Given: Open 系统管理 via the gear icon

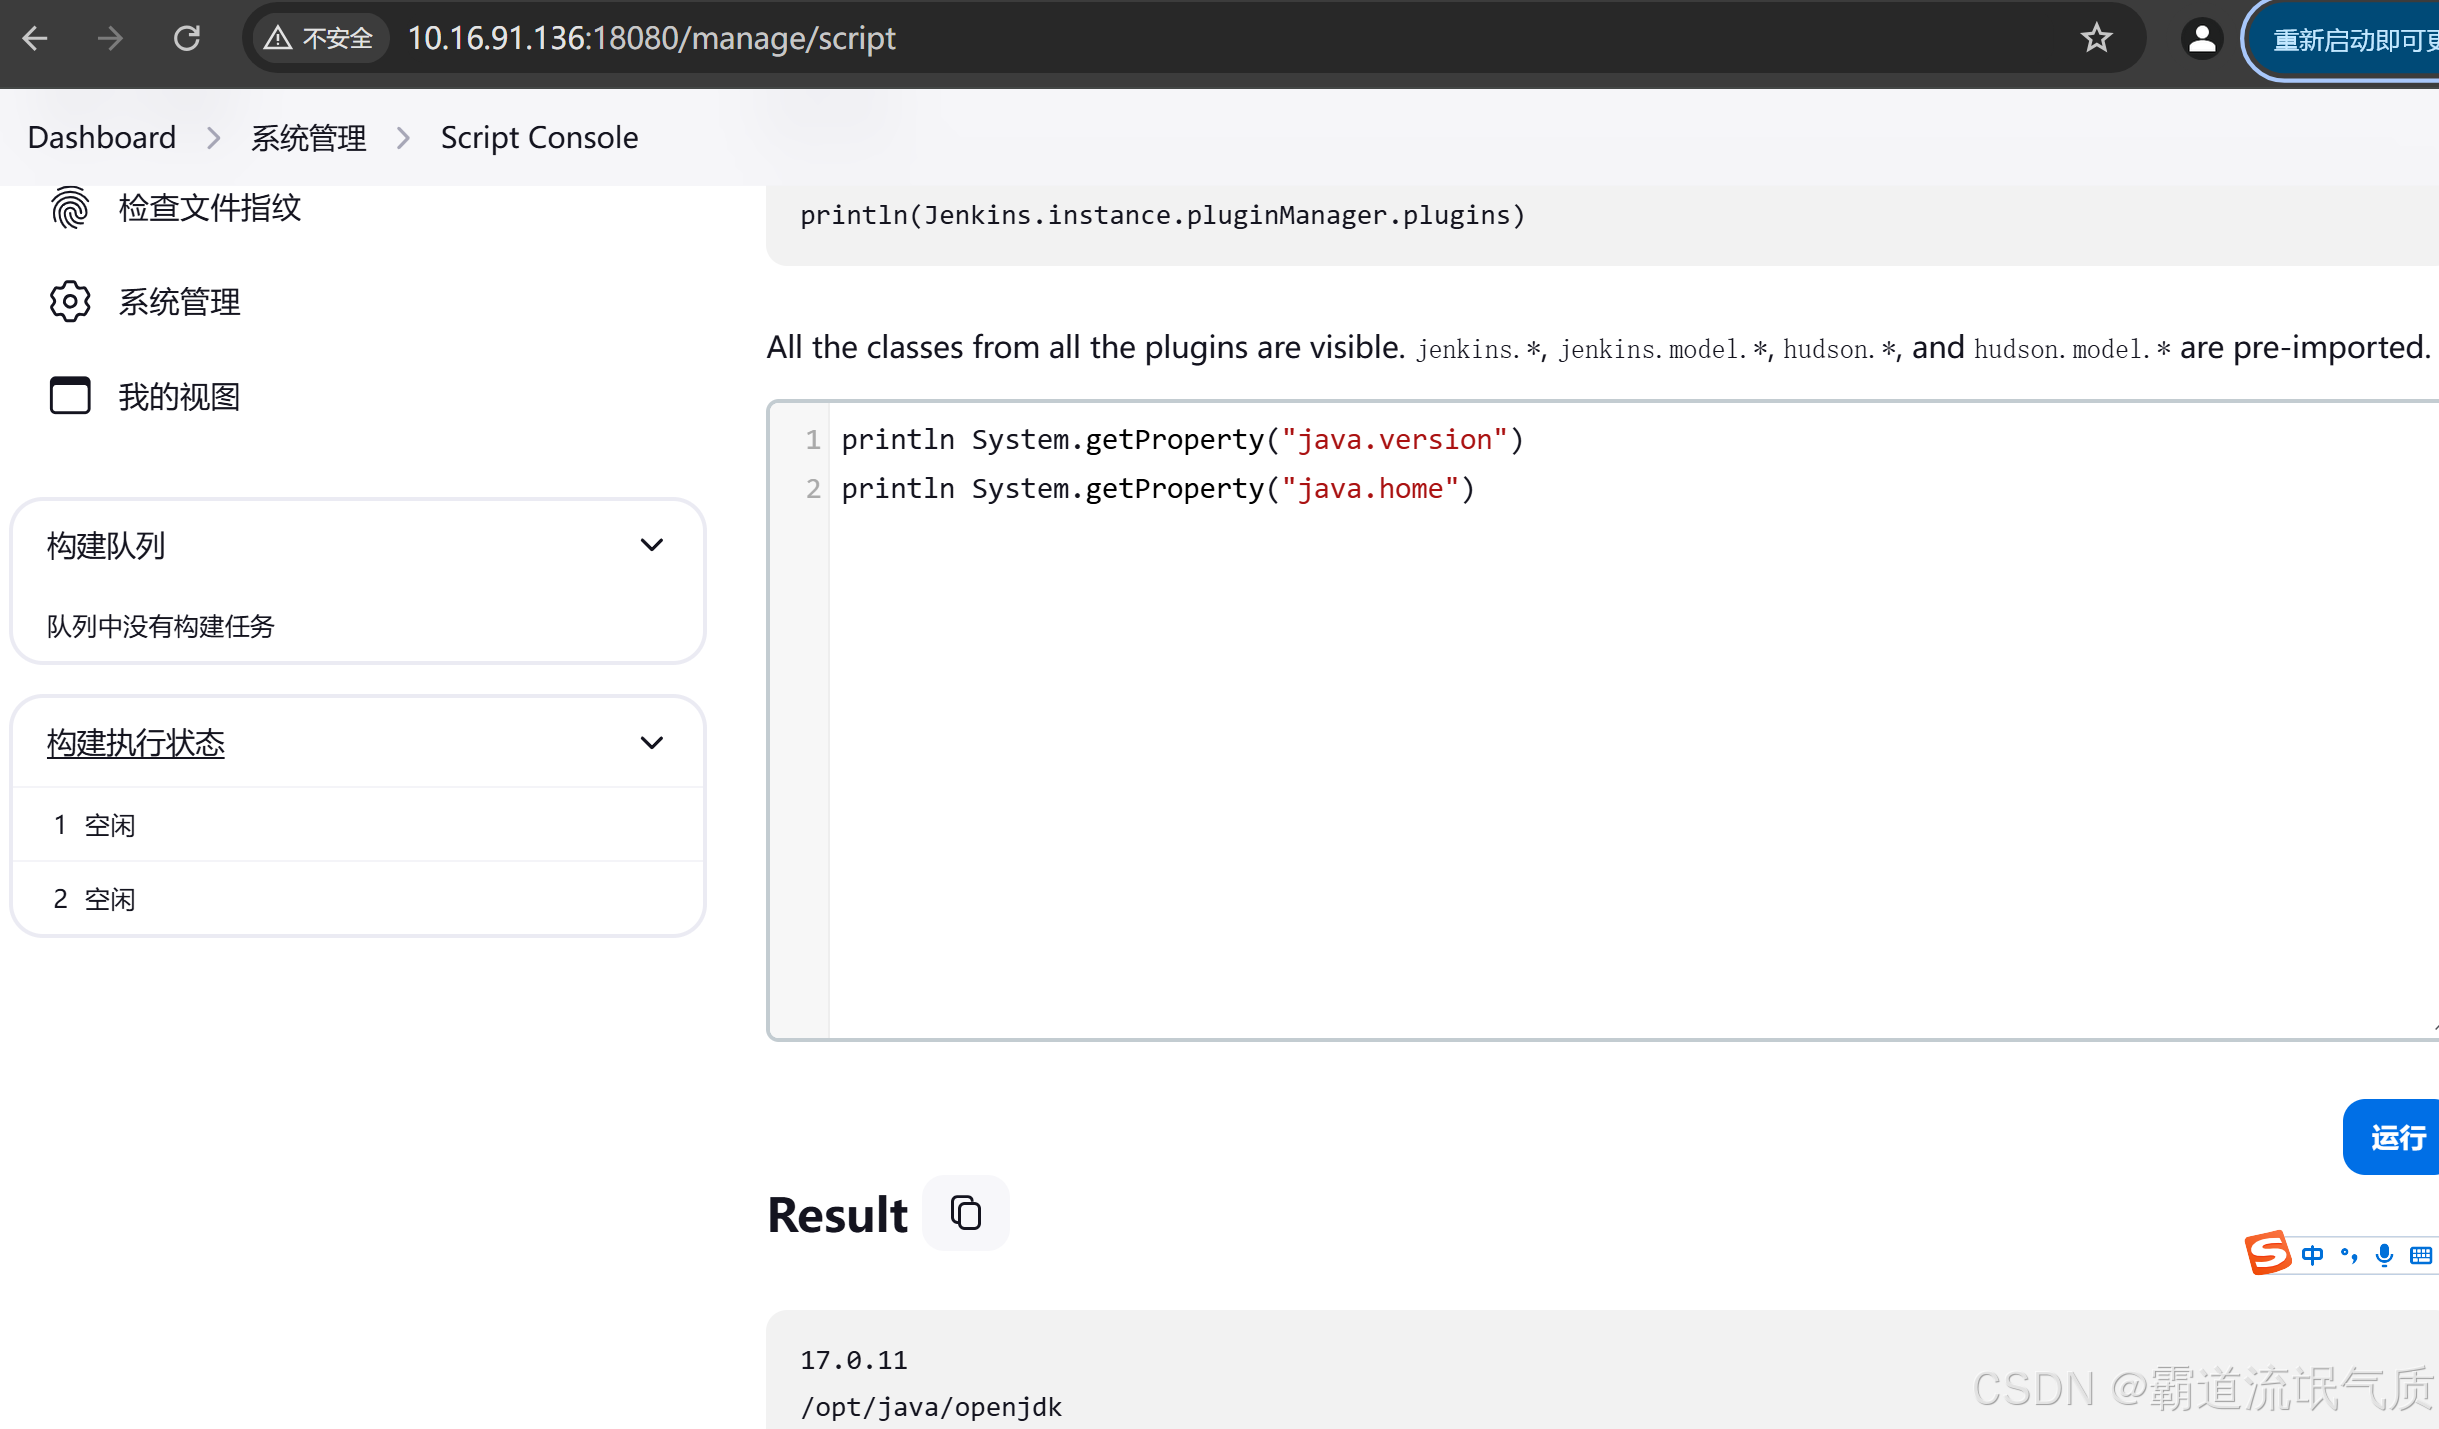Looking at the screenshot, I should pos(70,301).
